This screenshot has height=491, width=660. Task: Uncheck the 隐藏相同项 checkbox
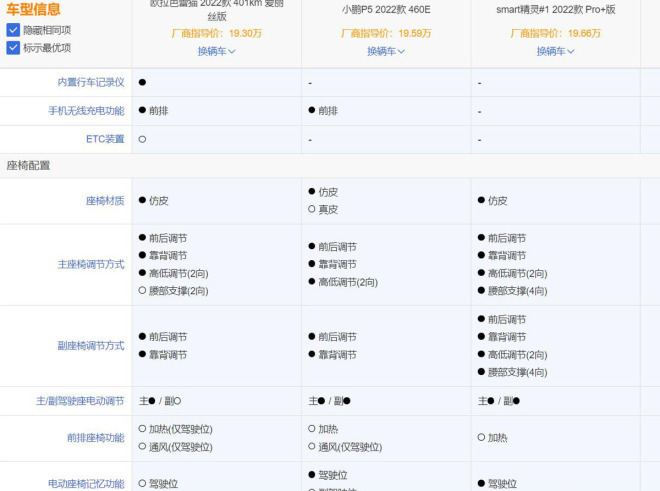pyautogui.click(x=13, y=30)
